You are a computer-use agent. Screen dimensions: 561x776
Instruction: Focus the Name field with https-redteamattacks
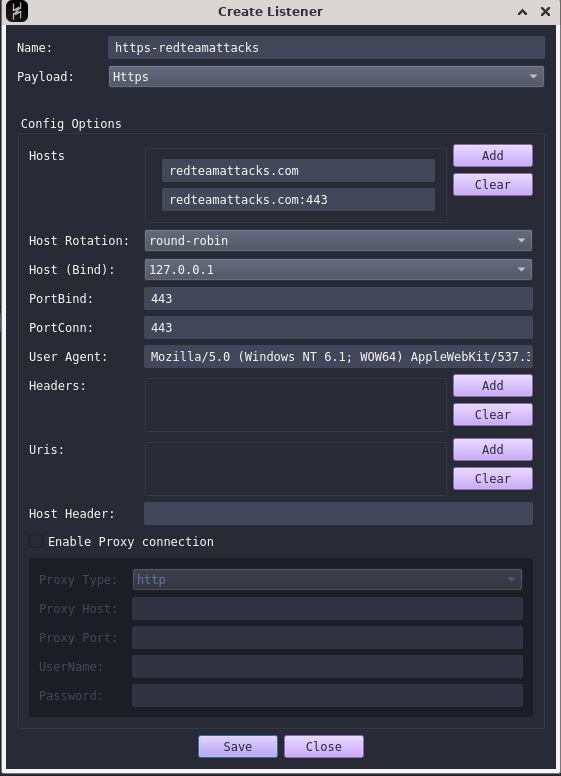(327, 48)
